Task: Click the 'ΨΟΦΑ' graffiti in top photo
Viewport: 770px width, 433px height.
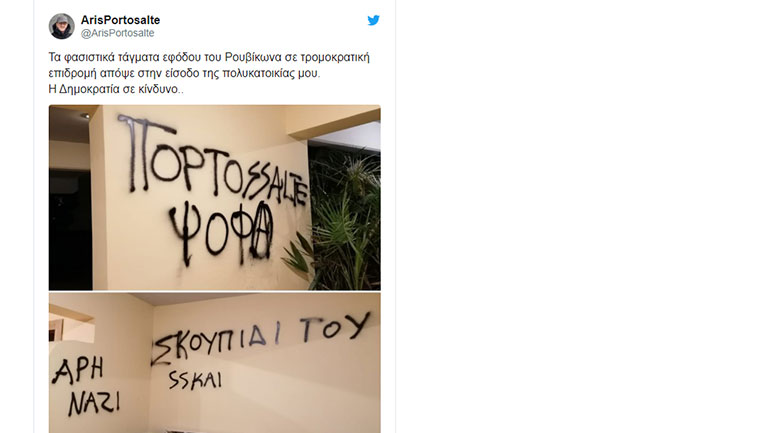Action: pos(220,233)
